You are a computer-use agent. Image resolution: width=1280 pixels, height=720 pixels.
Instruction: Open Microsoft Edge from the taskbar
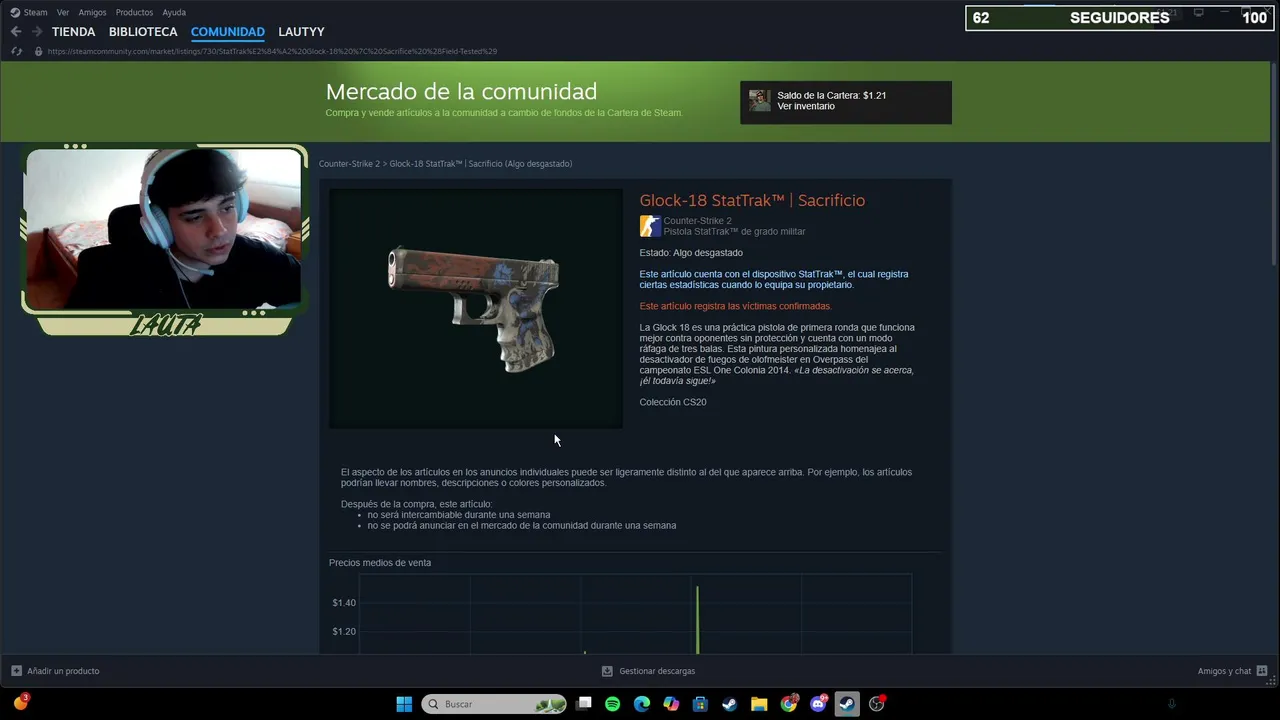pos(642,704)
